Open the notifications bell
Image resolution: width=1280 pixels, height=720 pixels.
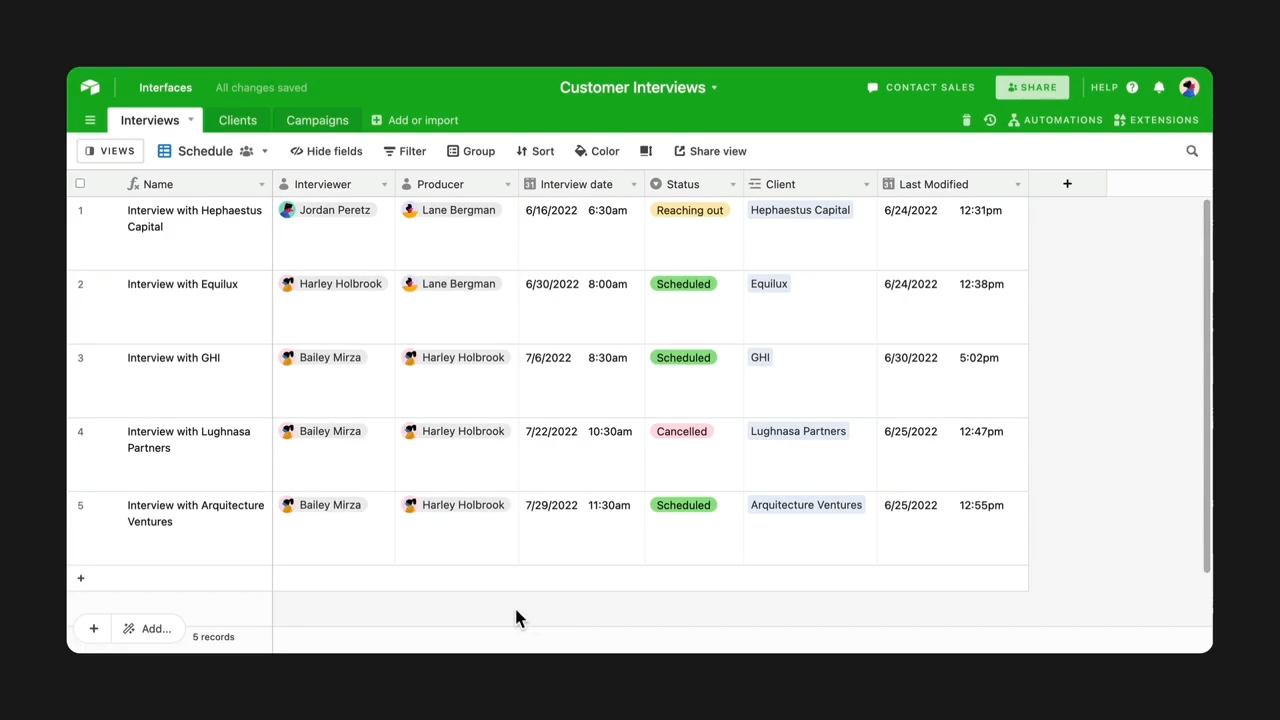(x=1159, y=87)
